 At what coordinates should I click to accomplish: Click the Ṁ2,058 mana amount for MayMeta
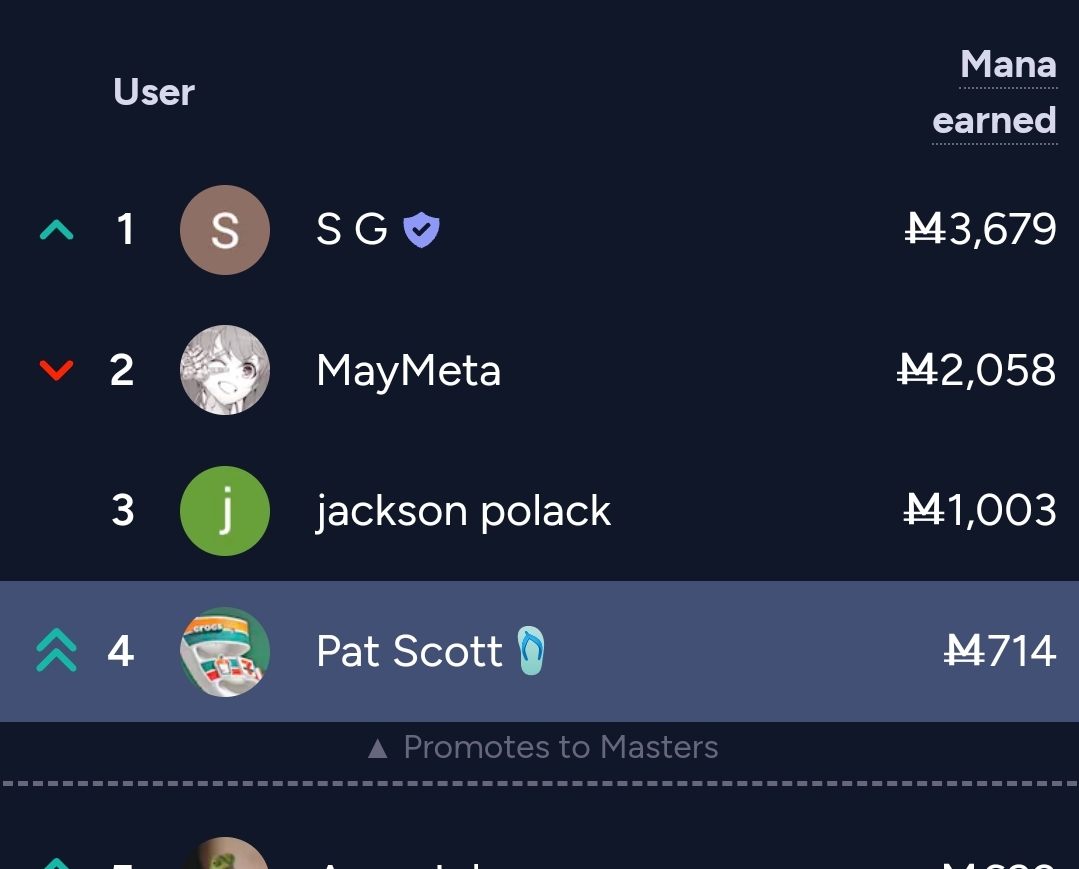pyautogui.click(x=976, y=370)
